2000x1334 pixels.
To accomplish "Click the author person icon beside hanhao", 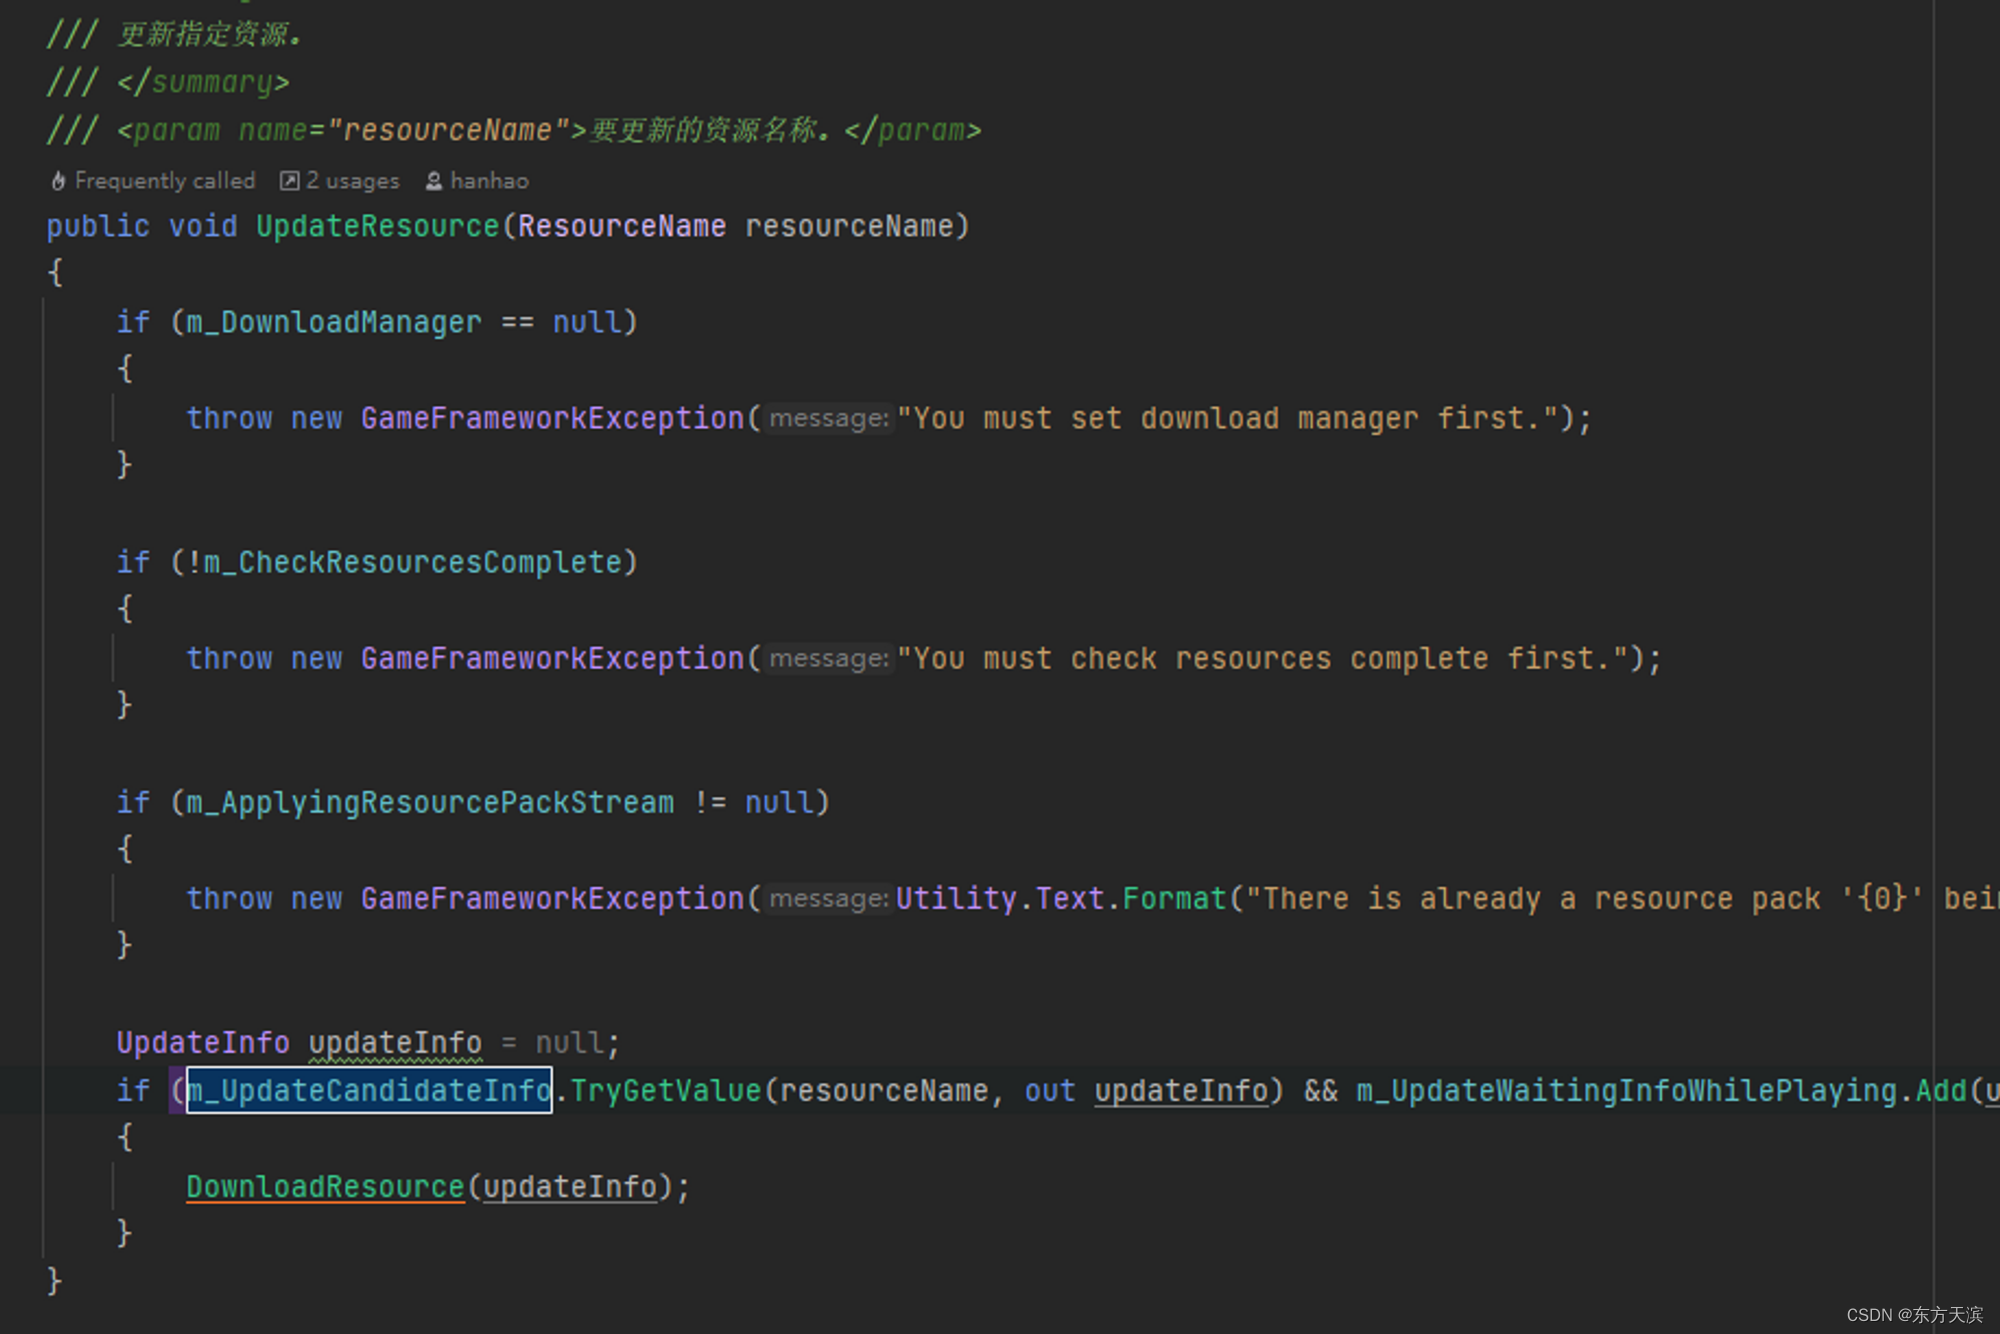I will click(x=434, y=181).
